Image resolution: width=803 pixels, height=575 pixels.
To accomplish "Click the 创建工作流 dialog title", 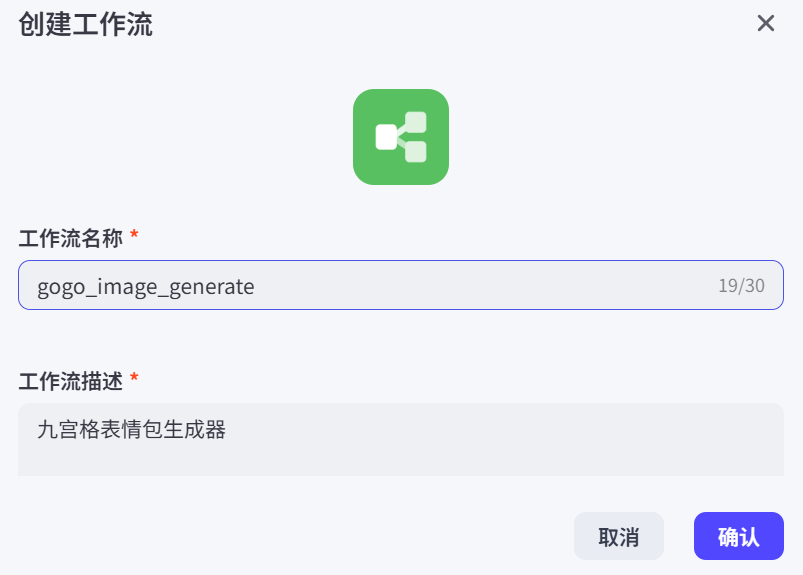I will [85, 25].
